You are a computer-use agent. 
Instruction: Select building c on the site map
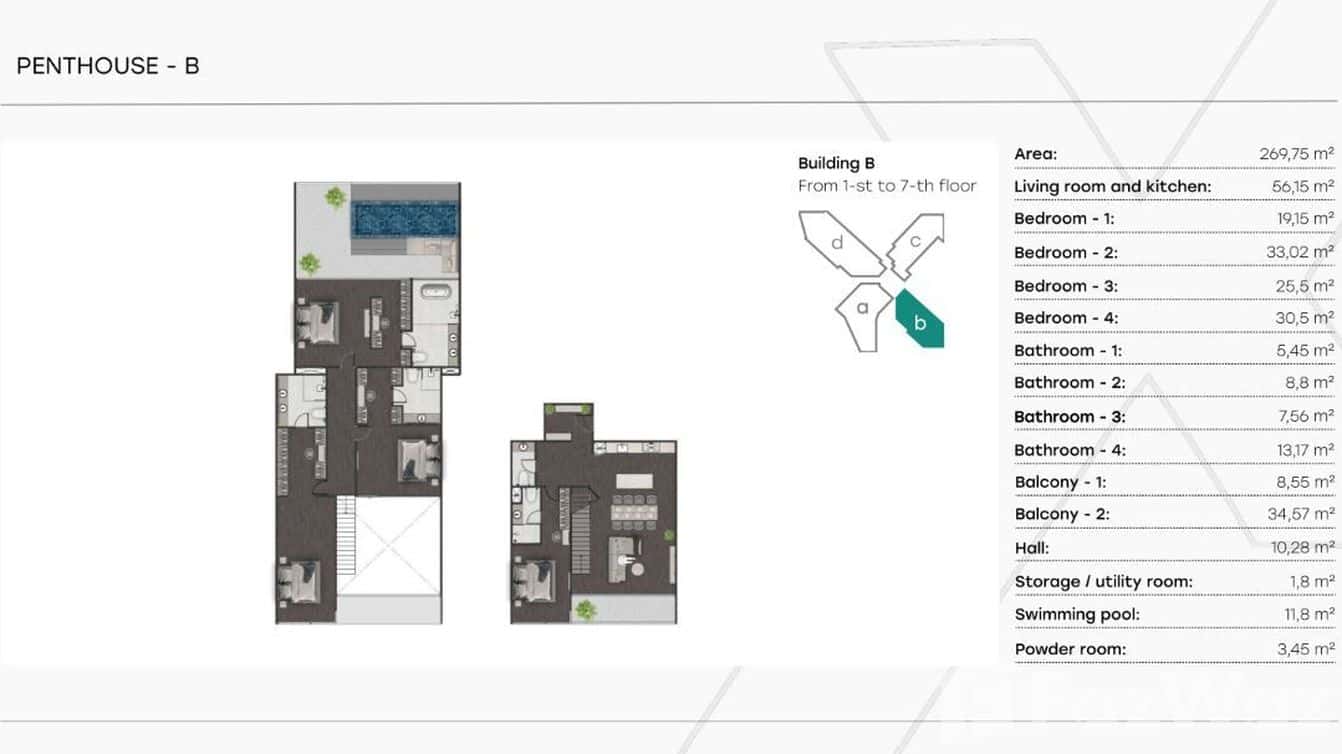pyautogui.click(x=914, y=245)
